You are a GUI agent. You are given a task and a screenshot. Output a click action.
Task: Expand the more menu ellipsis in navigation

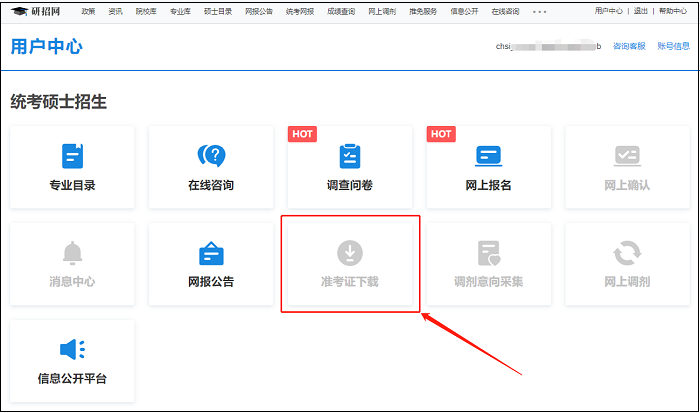[539, 11]
